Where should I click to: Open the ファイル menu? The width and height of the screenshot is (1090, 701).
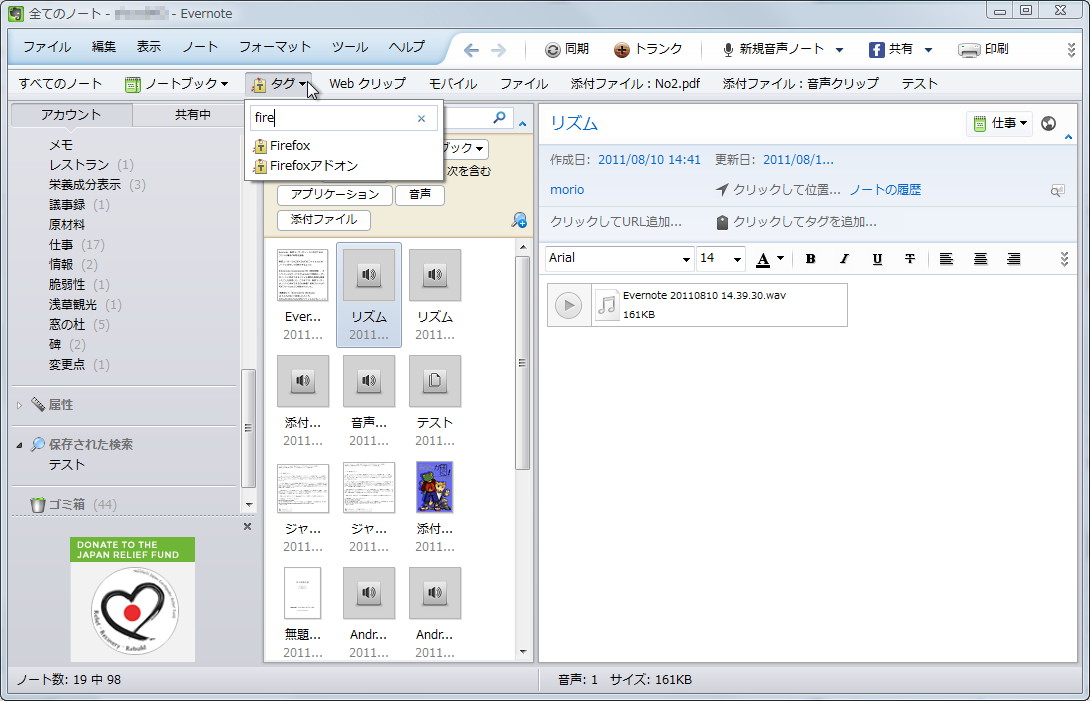pos(46,47)
